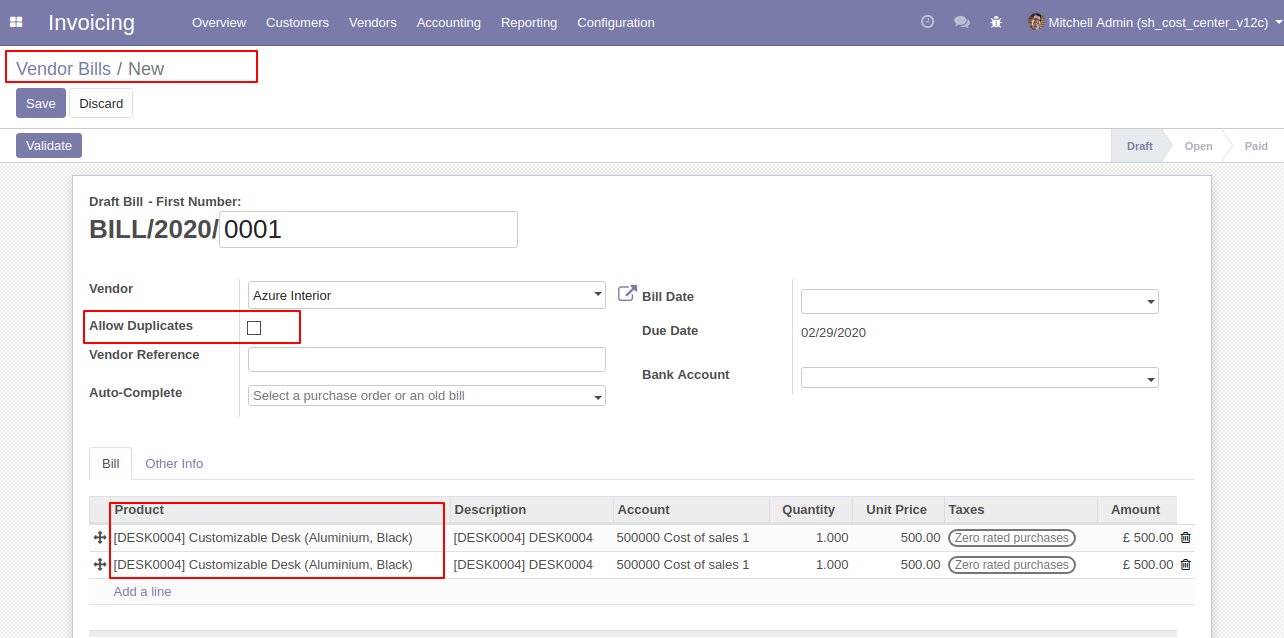Viewport: 1284px width, 638px height.
Task: Expand the Vendor dropdown
Action: pyautogui.click(x=598, y=295)
